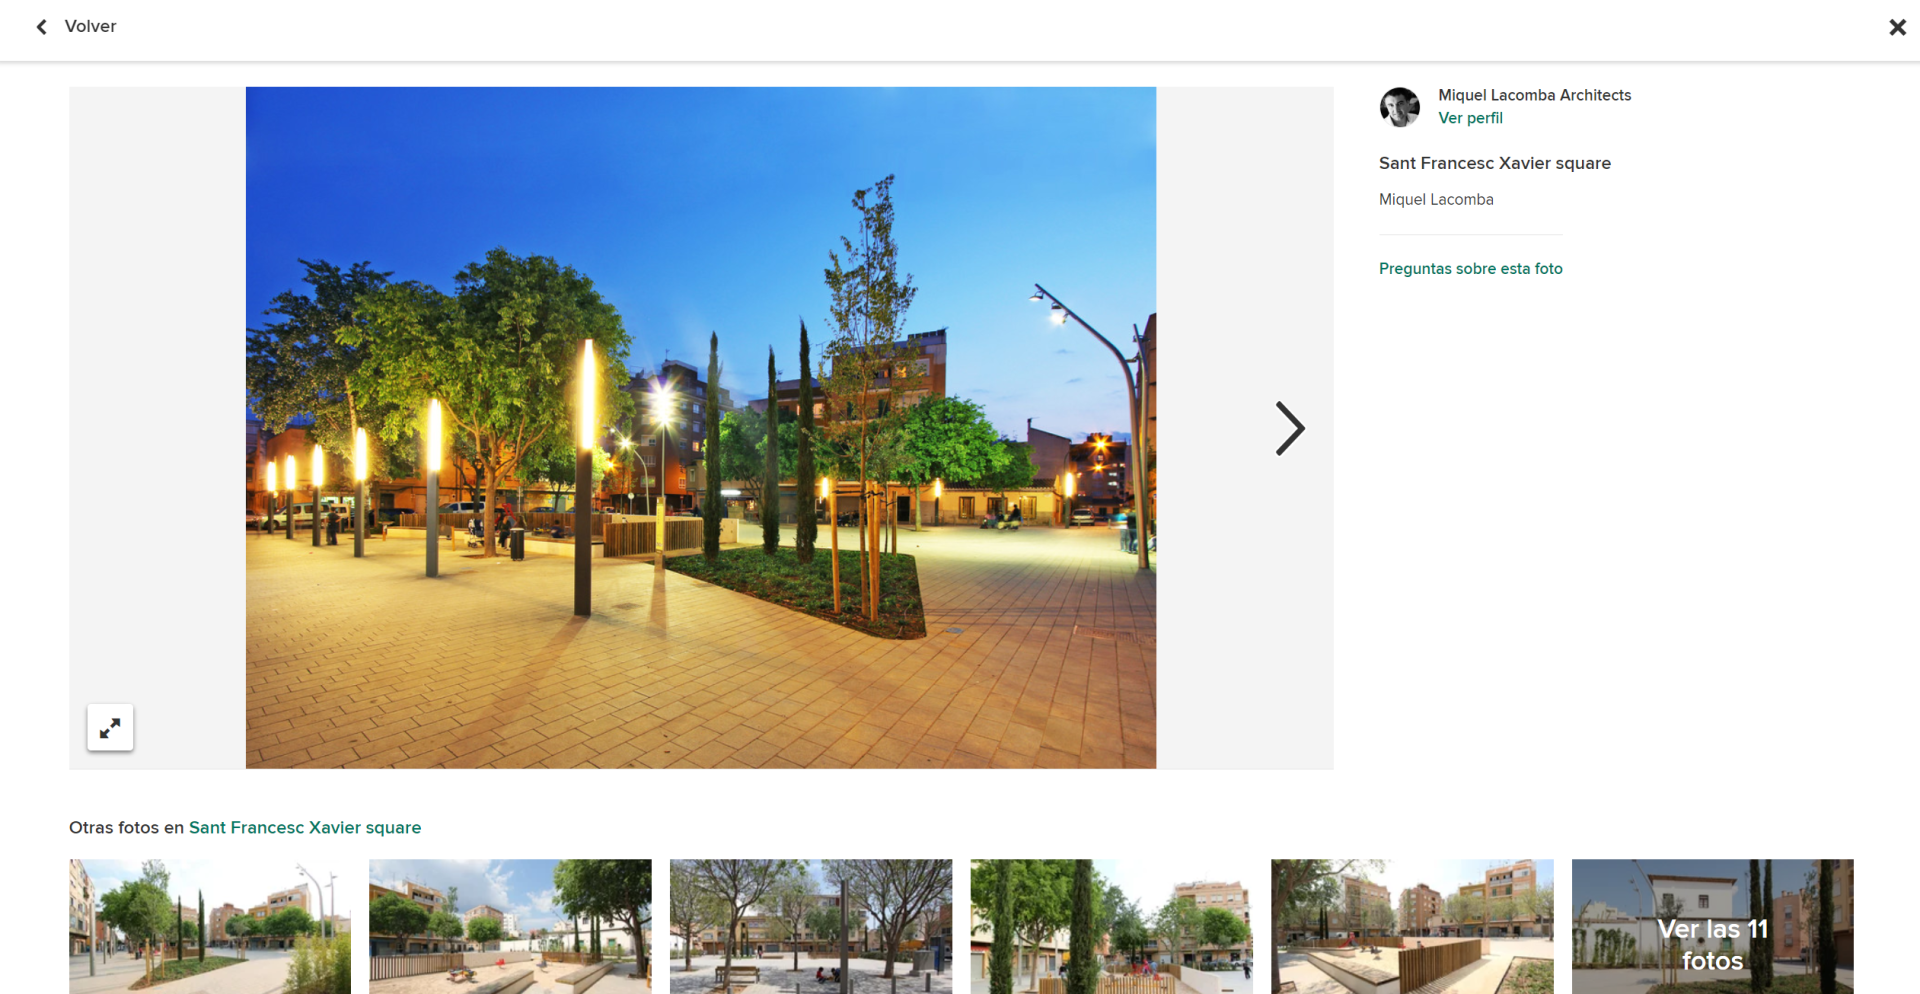This screenshot has width=1920, height=994.
Task: Open the Ver perfil link
Action: (1469, 118)
